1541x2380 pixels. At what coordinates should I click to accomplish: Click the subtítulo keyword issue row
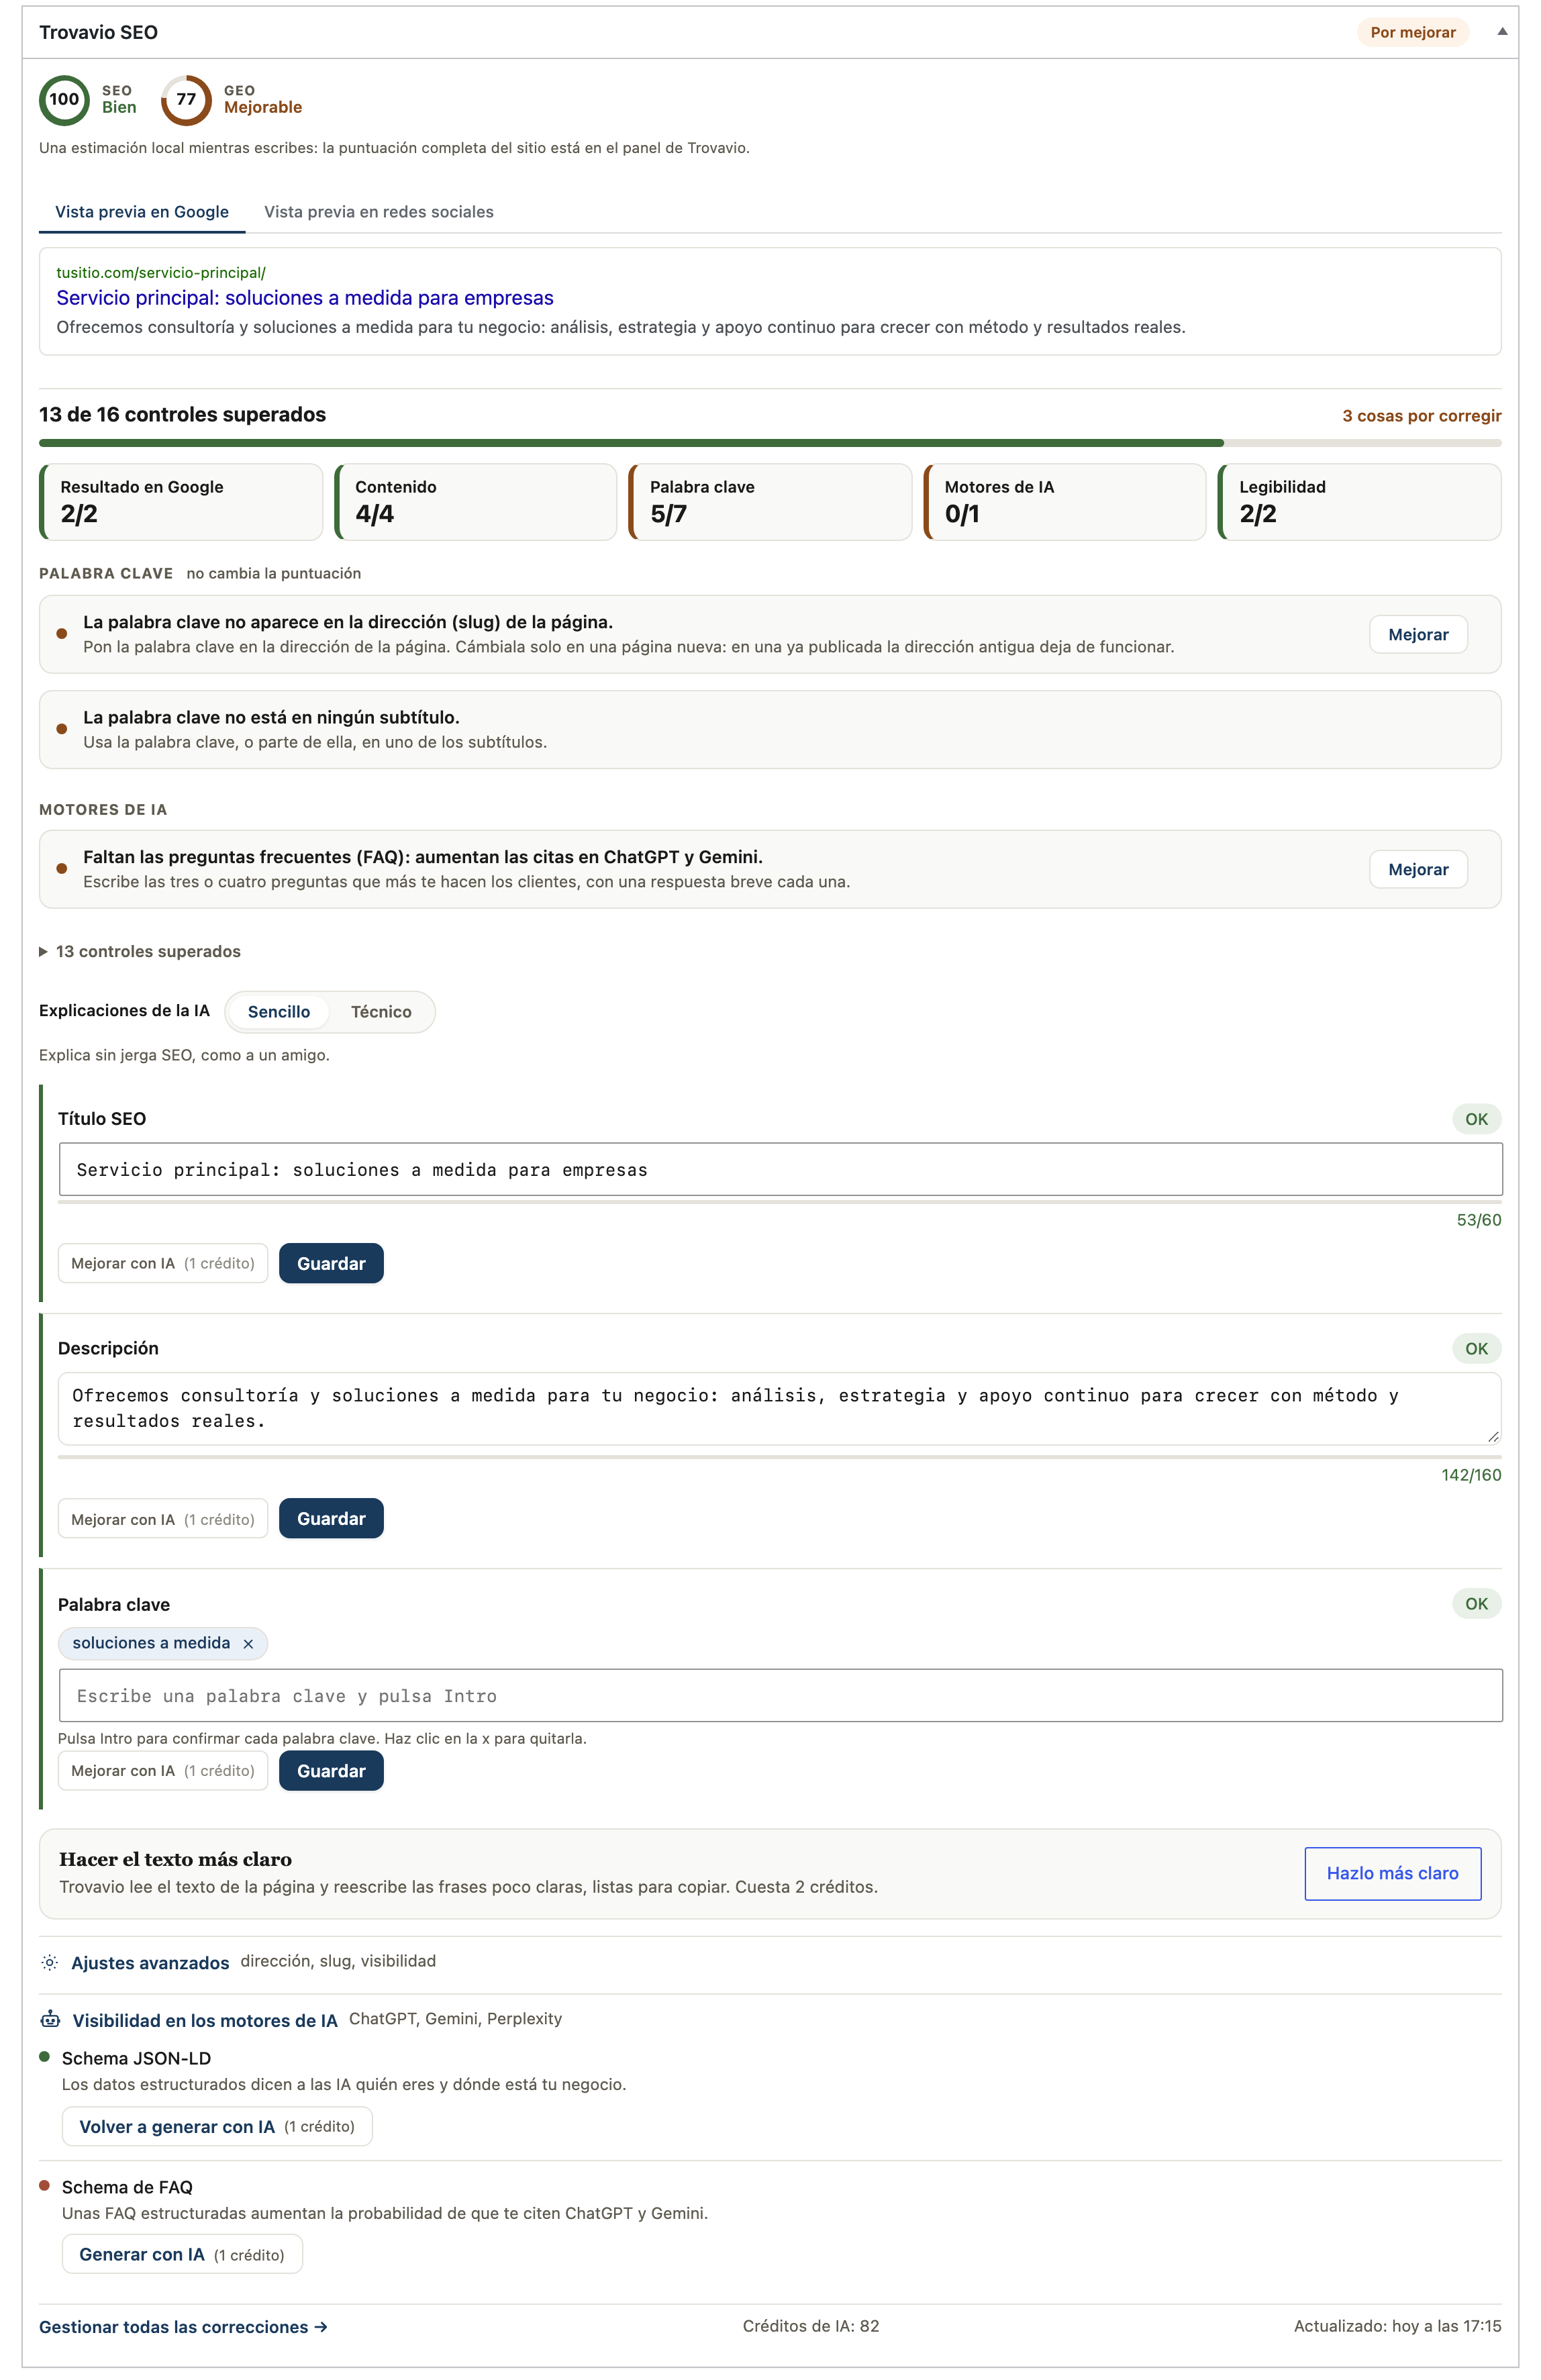[770, 729]
